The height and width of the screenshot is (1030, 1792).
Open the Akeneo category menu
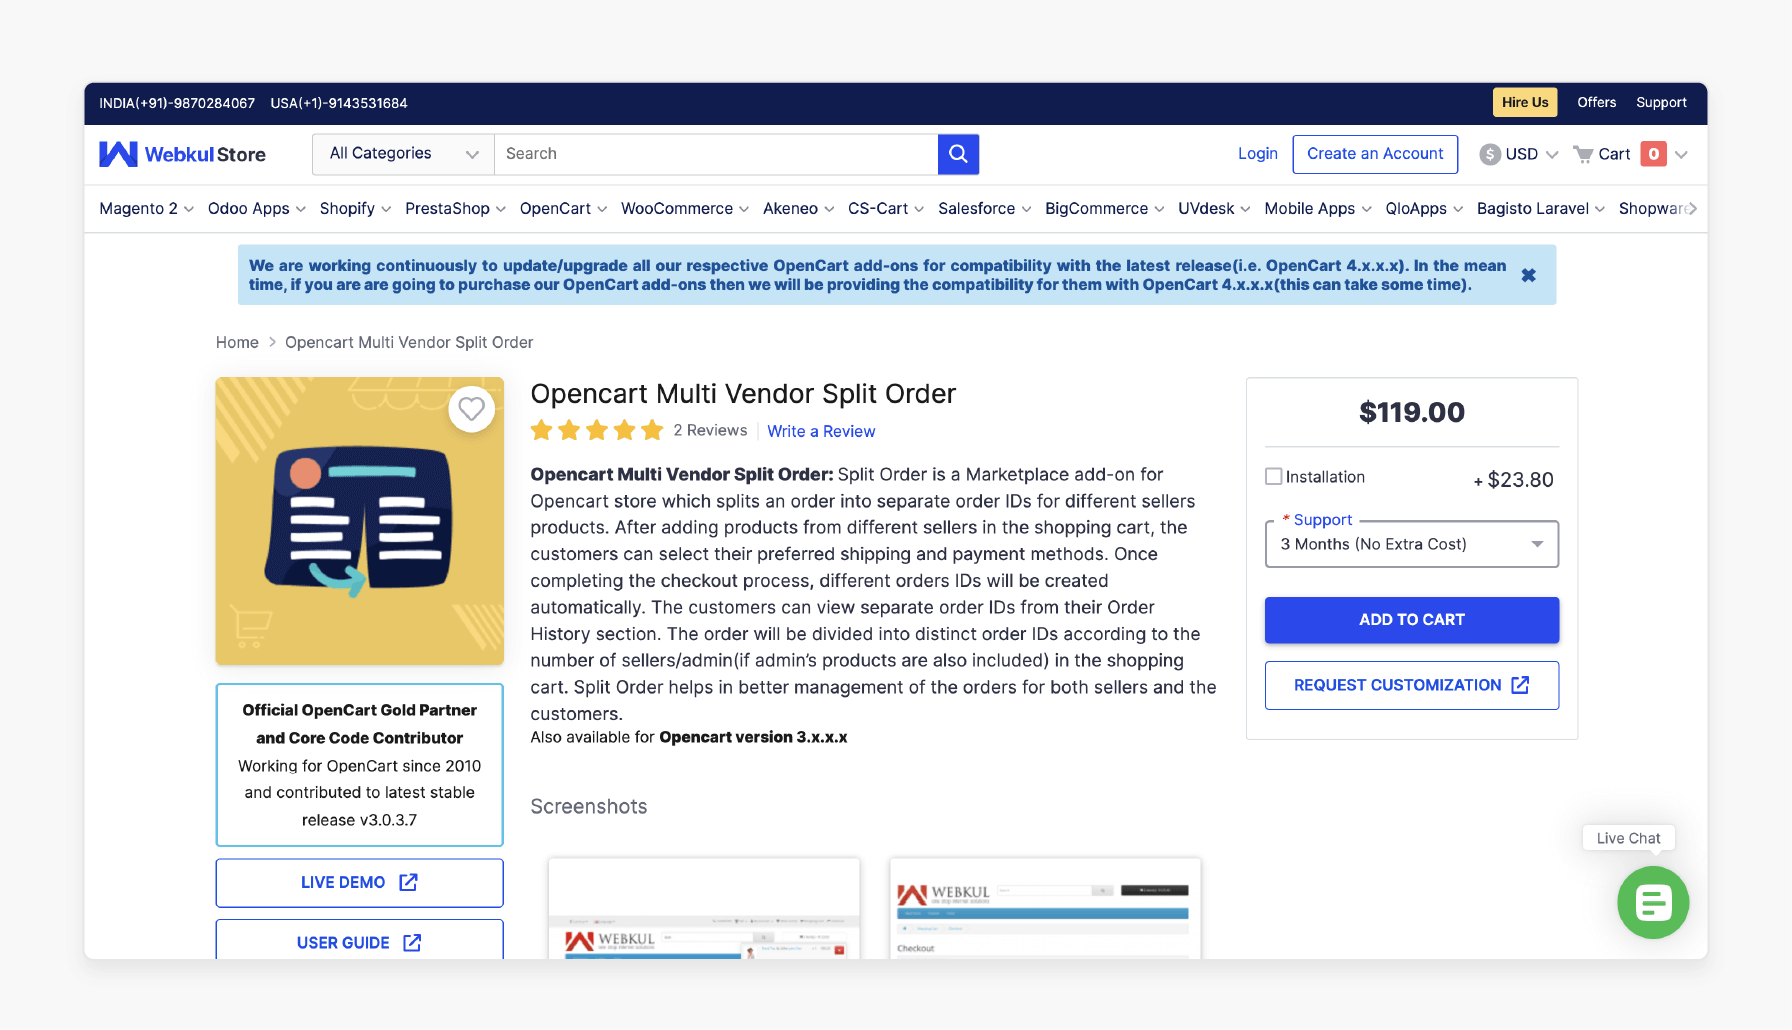click(798, 209)
